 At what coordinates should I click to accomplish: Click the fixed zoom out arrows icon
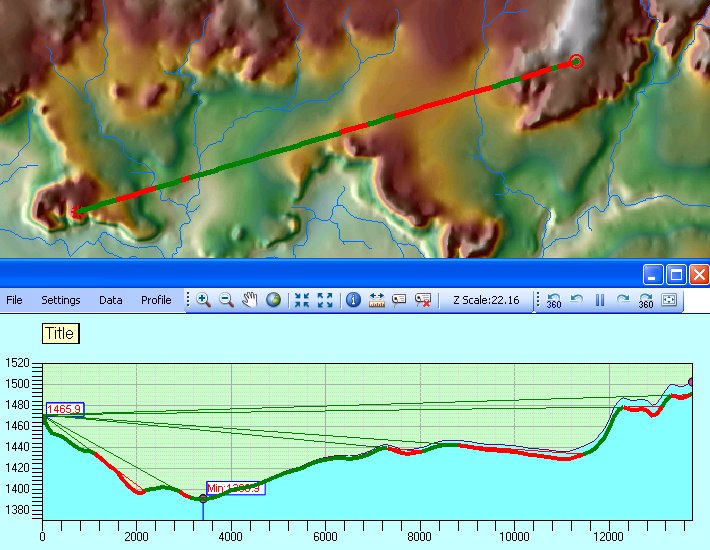(325, 299)
